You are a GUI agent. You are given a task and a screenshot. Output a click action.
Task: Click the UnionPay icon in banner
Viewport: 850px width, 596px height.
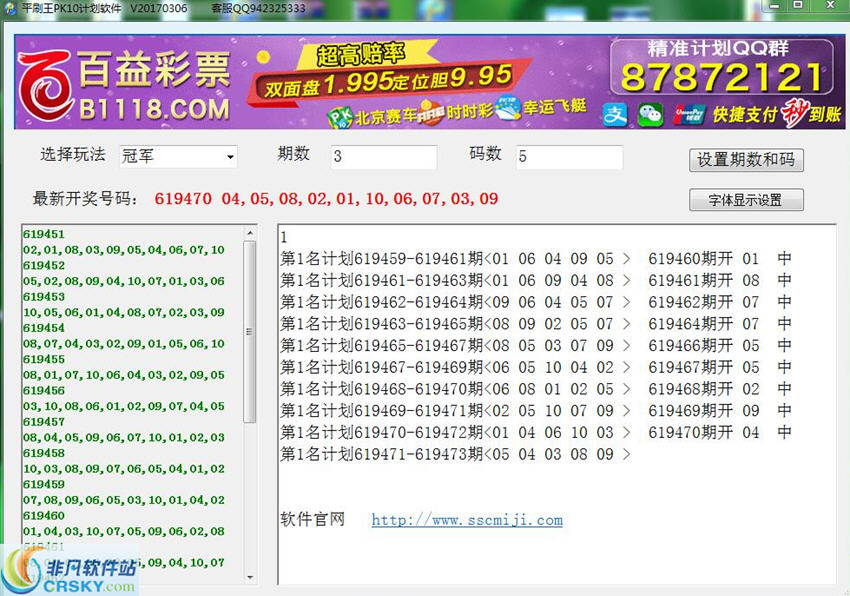tap(688, 114)
